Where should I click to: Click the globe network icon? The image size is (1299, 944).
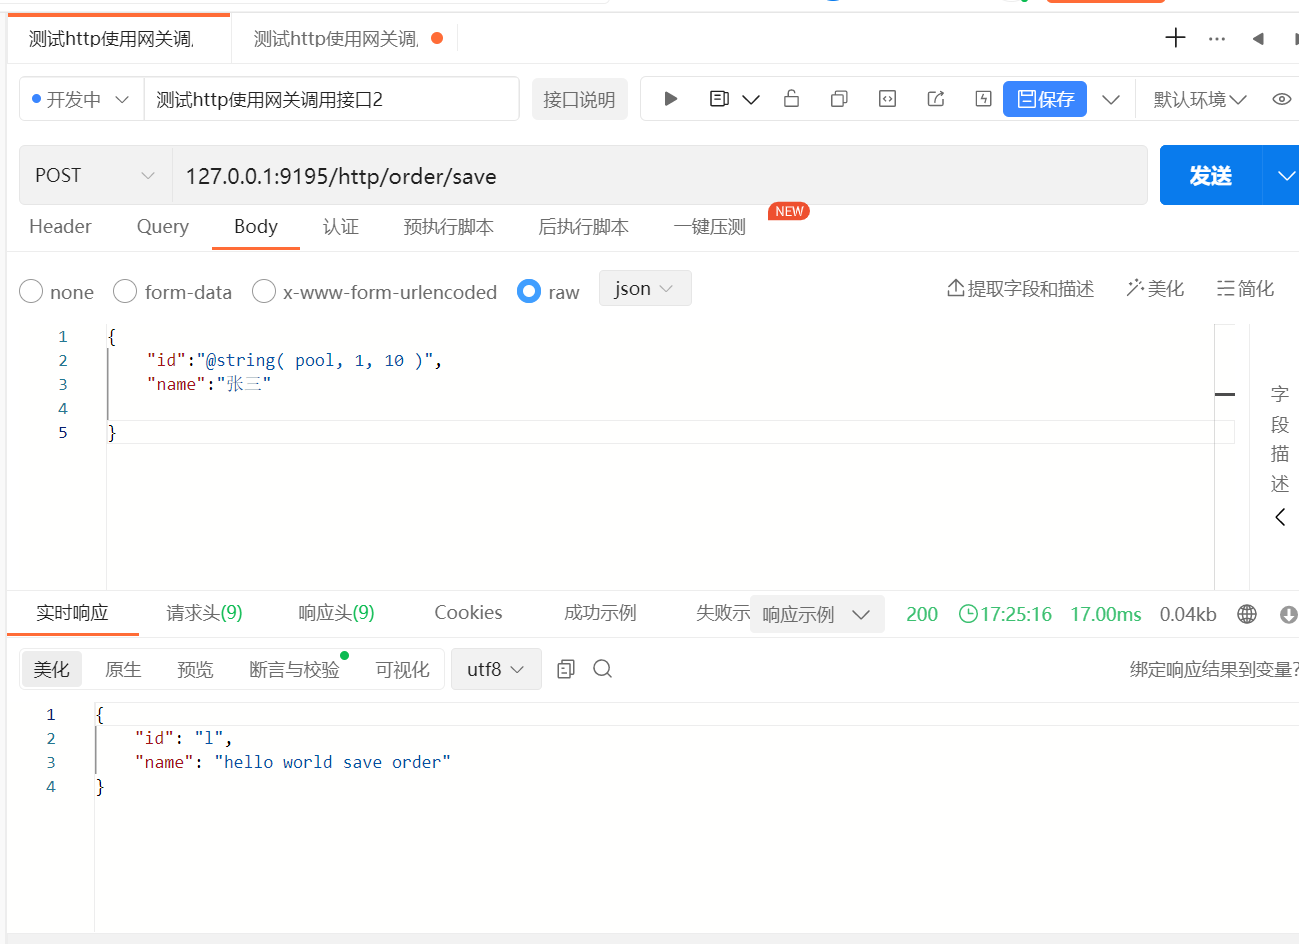(1247, 614)
